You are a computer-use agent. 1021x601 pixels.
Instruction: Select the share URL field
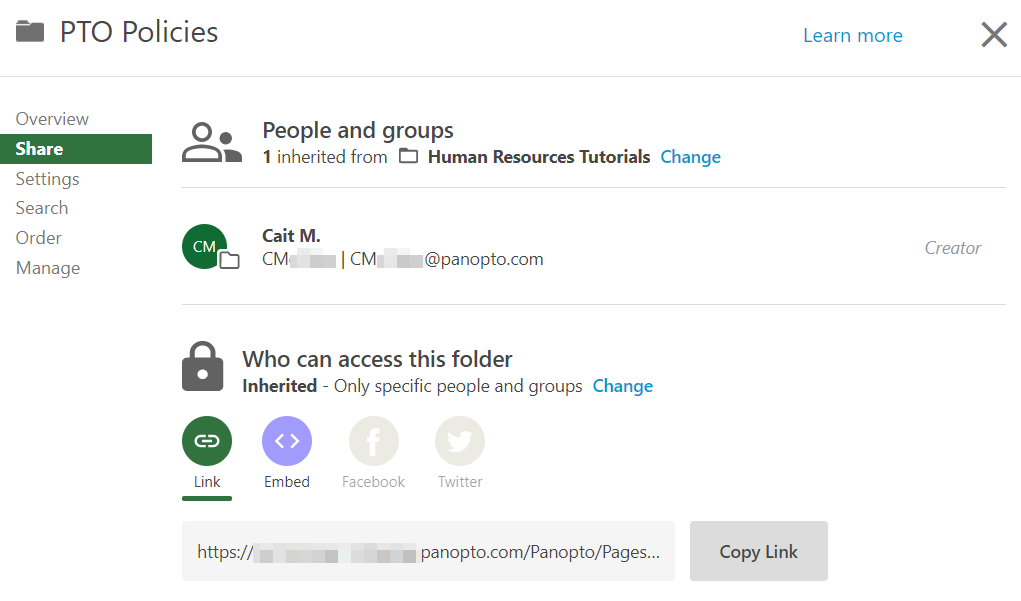click(x=428, y=550)
